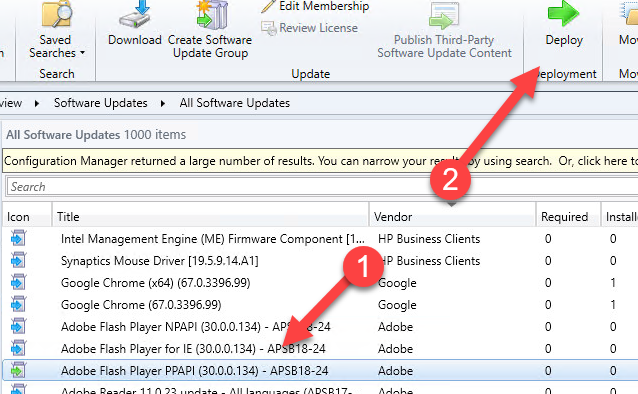Click the Saved Searches folder icon
638x394 pixels.
click(x=57, y=15)
